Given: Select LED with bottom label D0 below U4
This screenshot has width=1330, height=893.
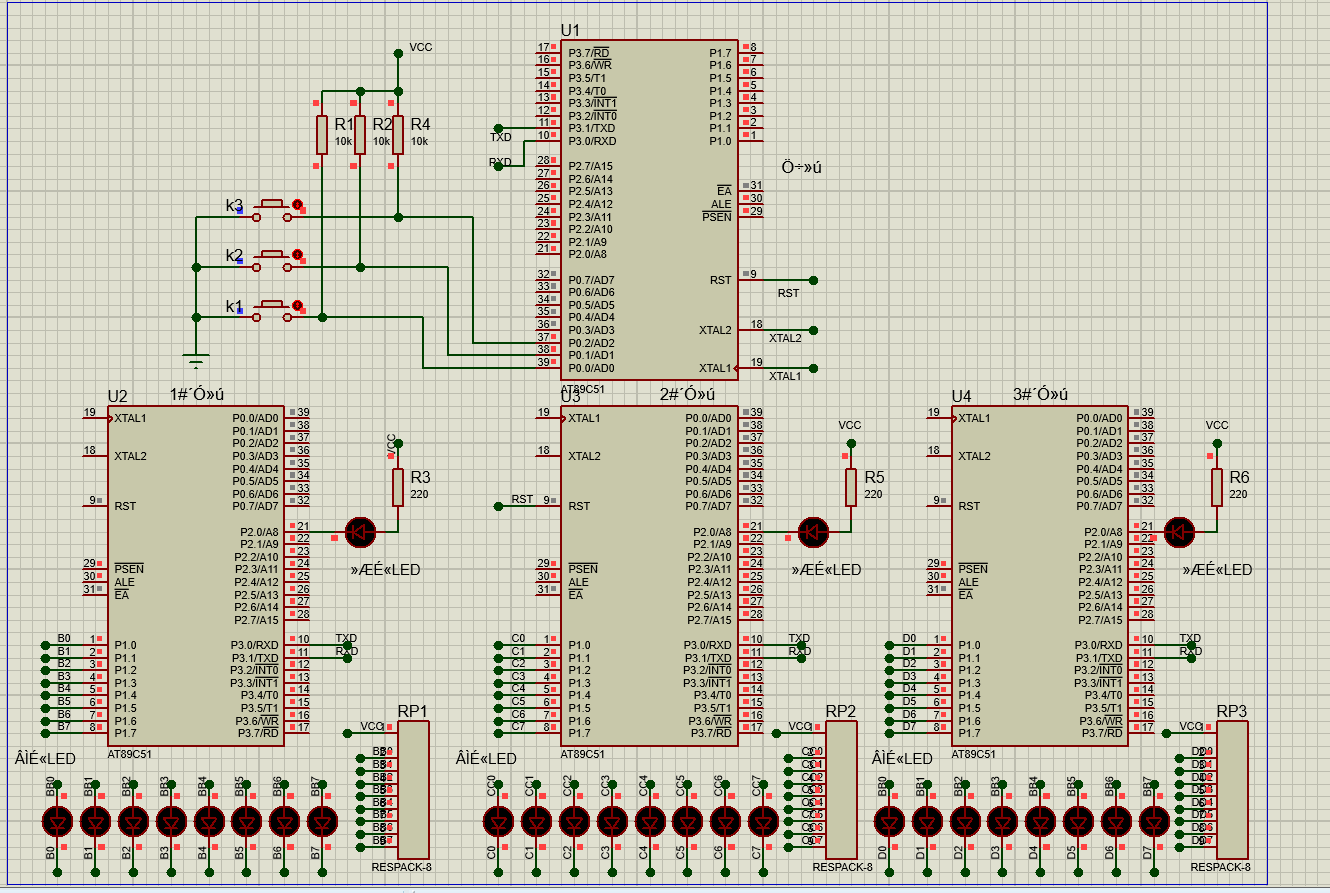Looking at the screenshot, I should (888, 822).
